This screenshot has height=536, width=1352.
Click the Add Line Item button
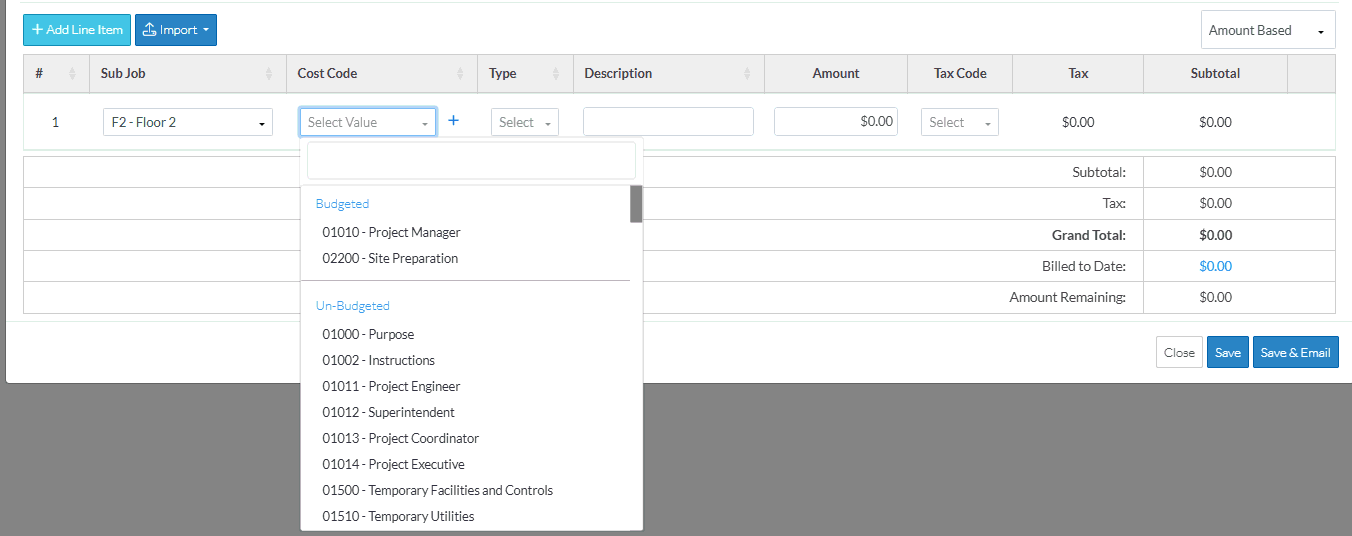pos(77,30)
